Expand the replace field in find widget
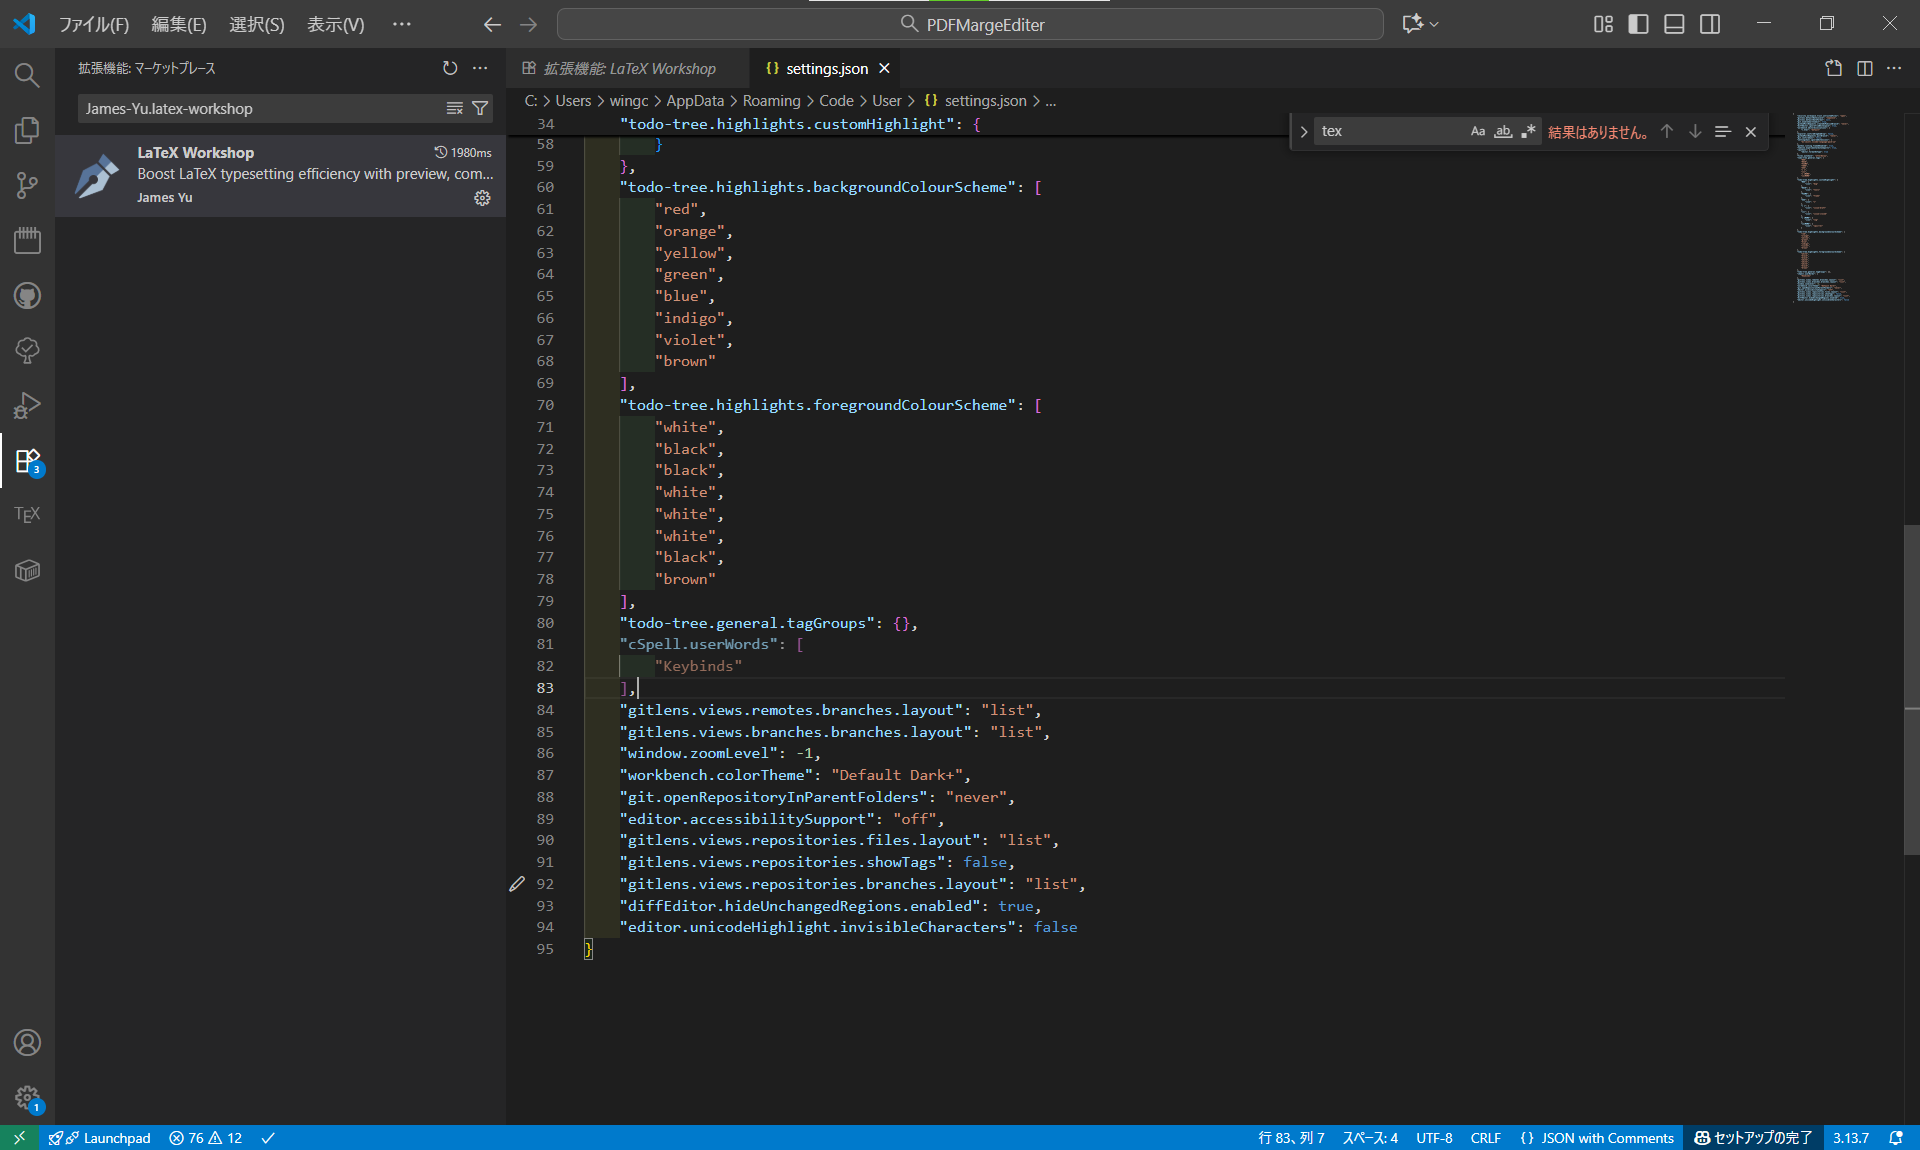The width and height of the screenshot is (1920, 1150). [1304, 132]
